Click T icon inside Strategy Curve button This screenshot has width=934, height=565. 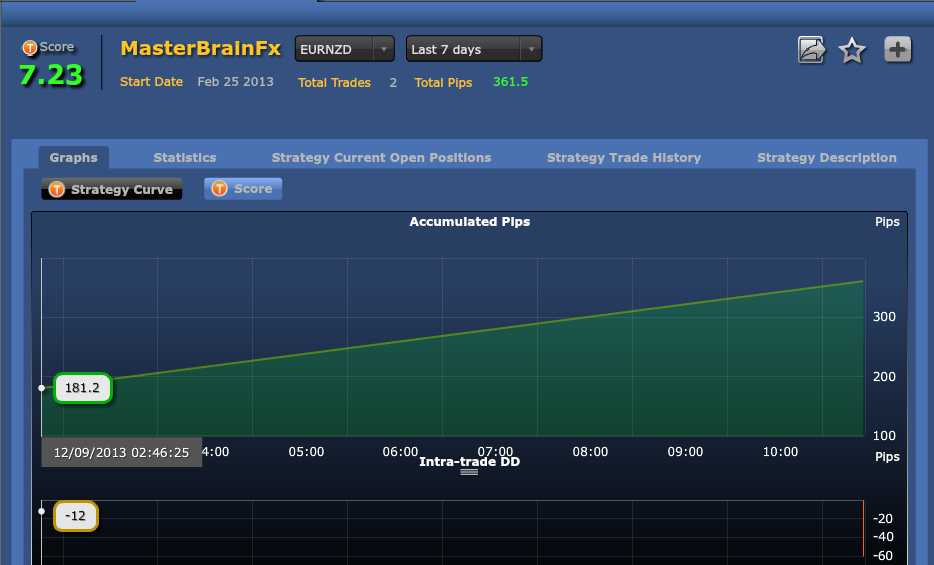(x=57, y=189)
